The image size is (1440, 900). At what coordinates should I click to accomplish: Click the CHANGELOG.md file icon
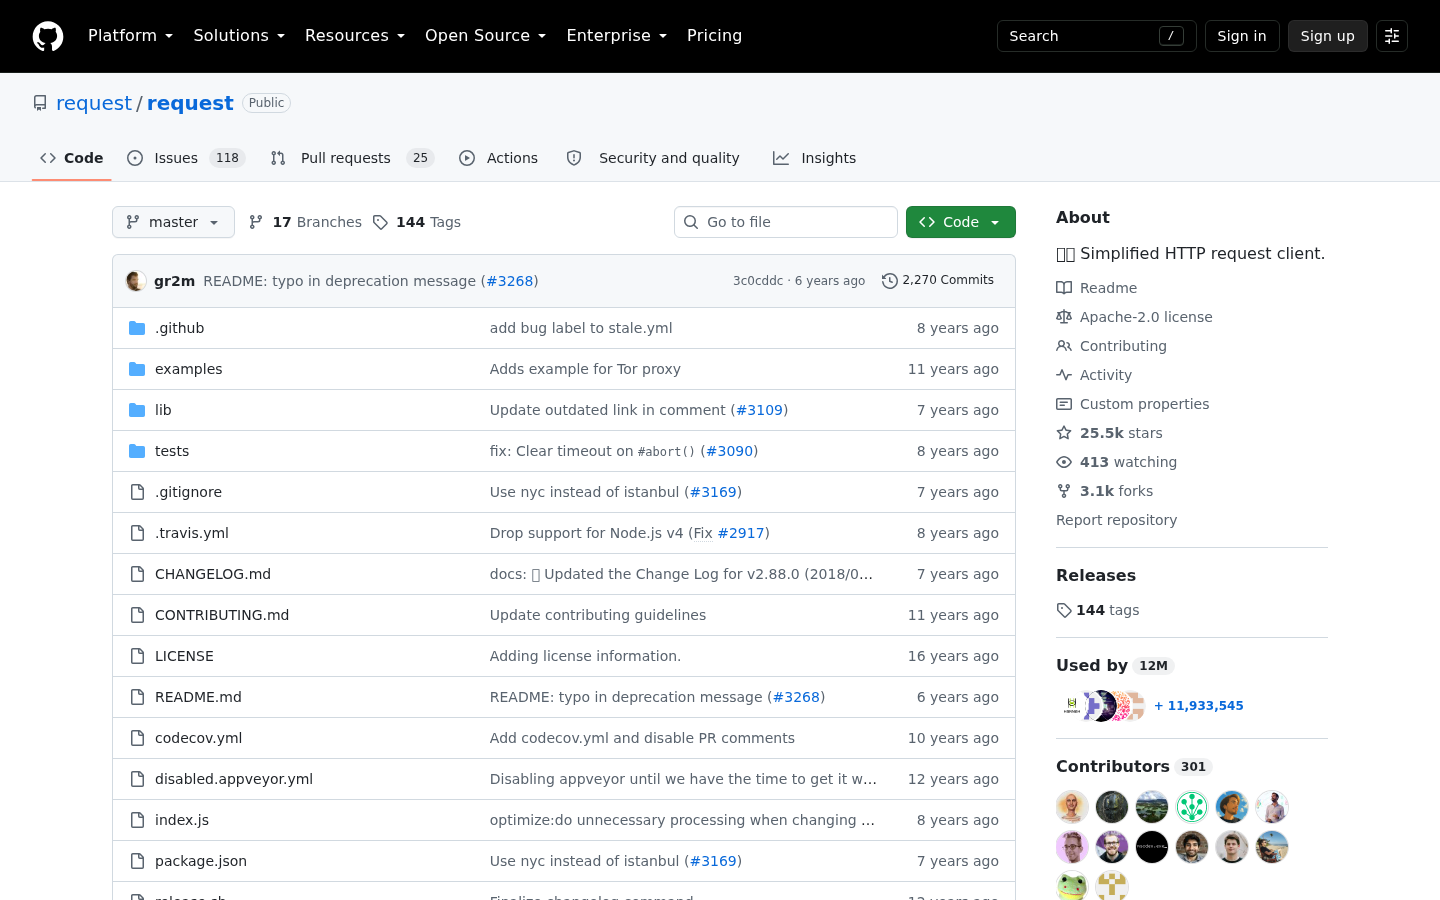pyautogui.click(x=137, y=574)
